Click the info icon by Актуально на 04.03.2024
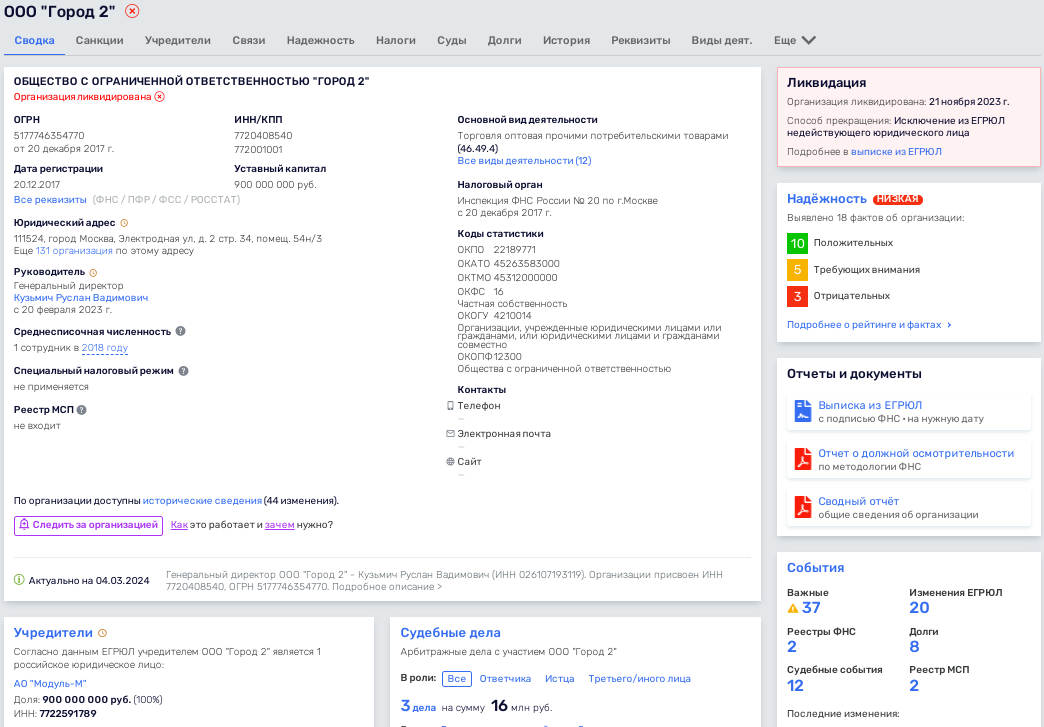This screenshot has width=1044, height=727. click(x=19, y=580)
